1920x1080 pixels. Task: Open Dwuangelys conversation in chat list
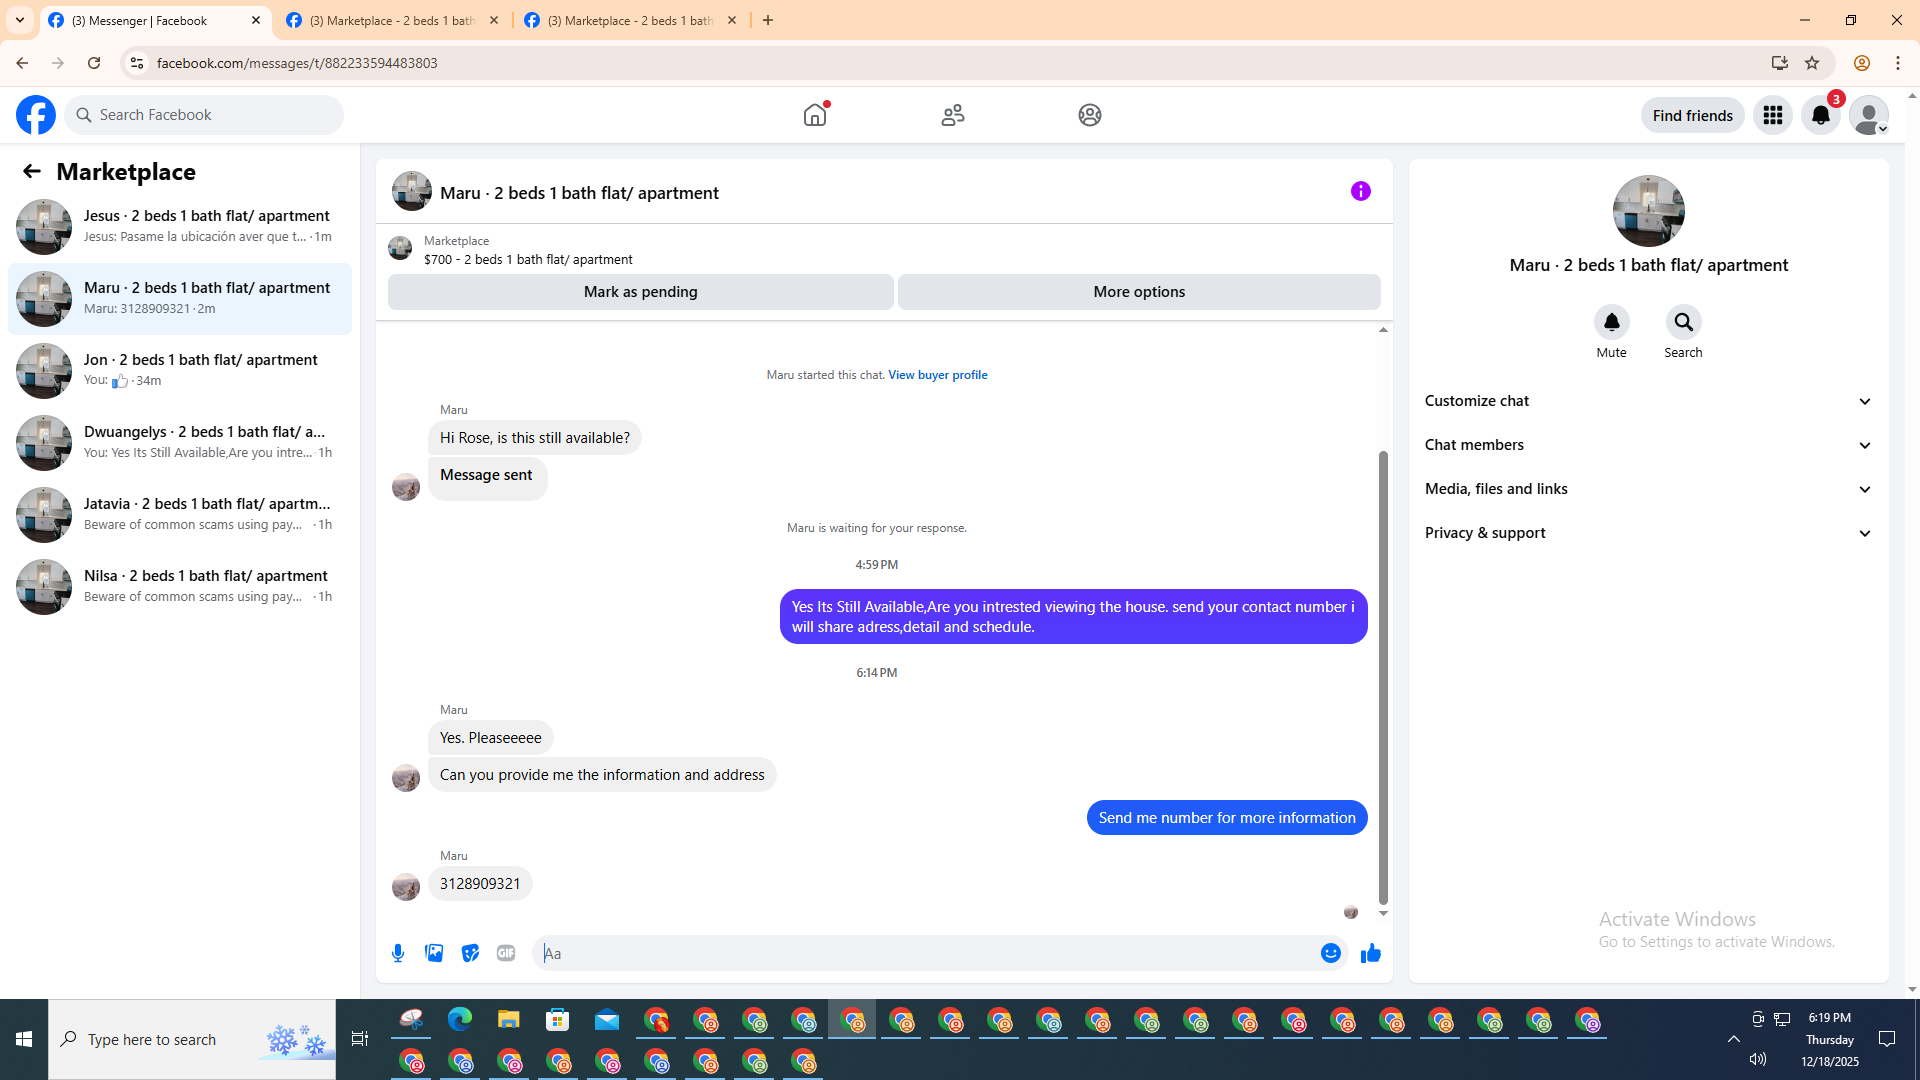pyautogui.click(x=180, y=443)
